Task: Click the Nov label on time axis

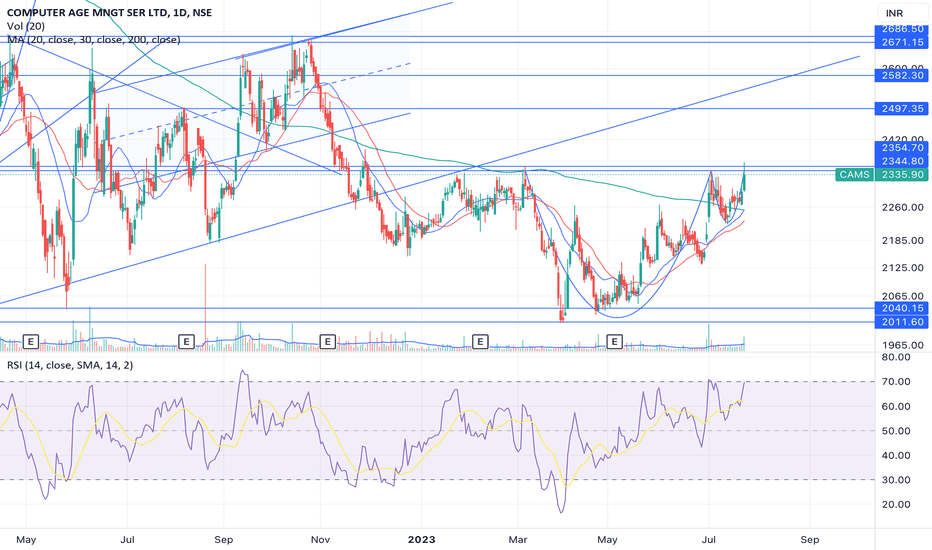Action: tap(320, 540)
